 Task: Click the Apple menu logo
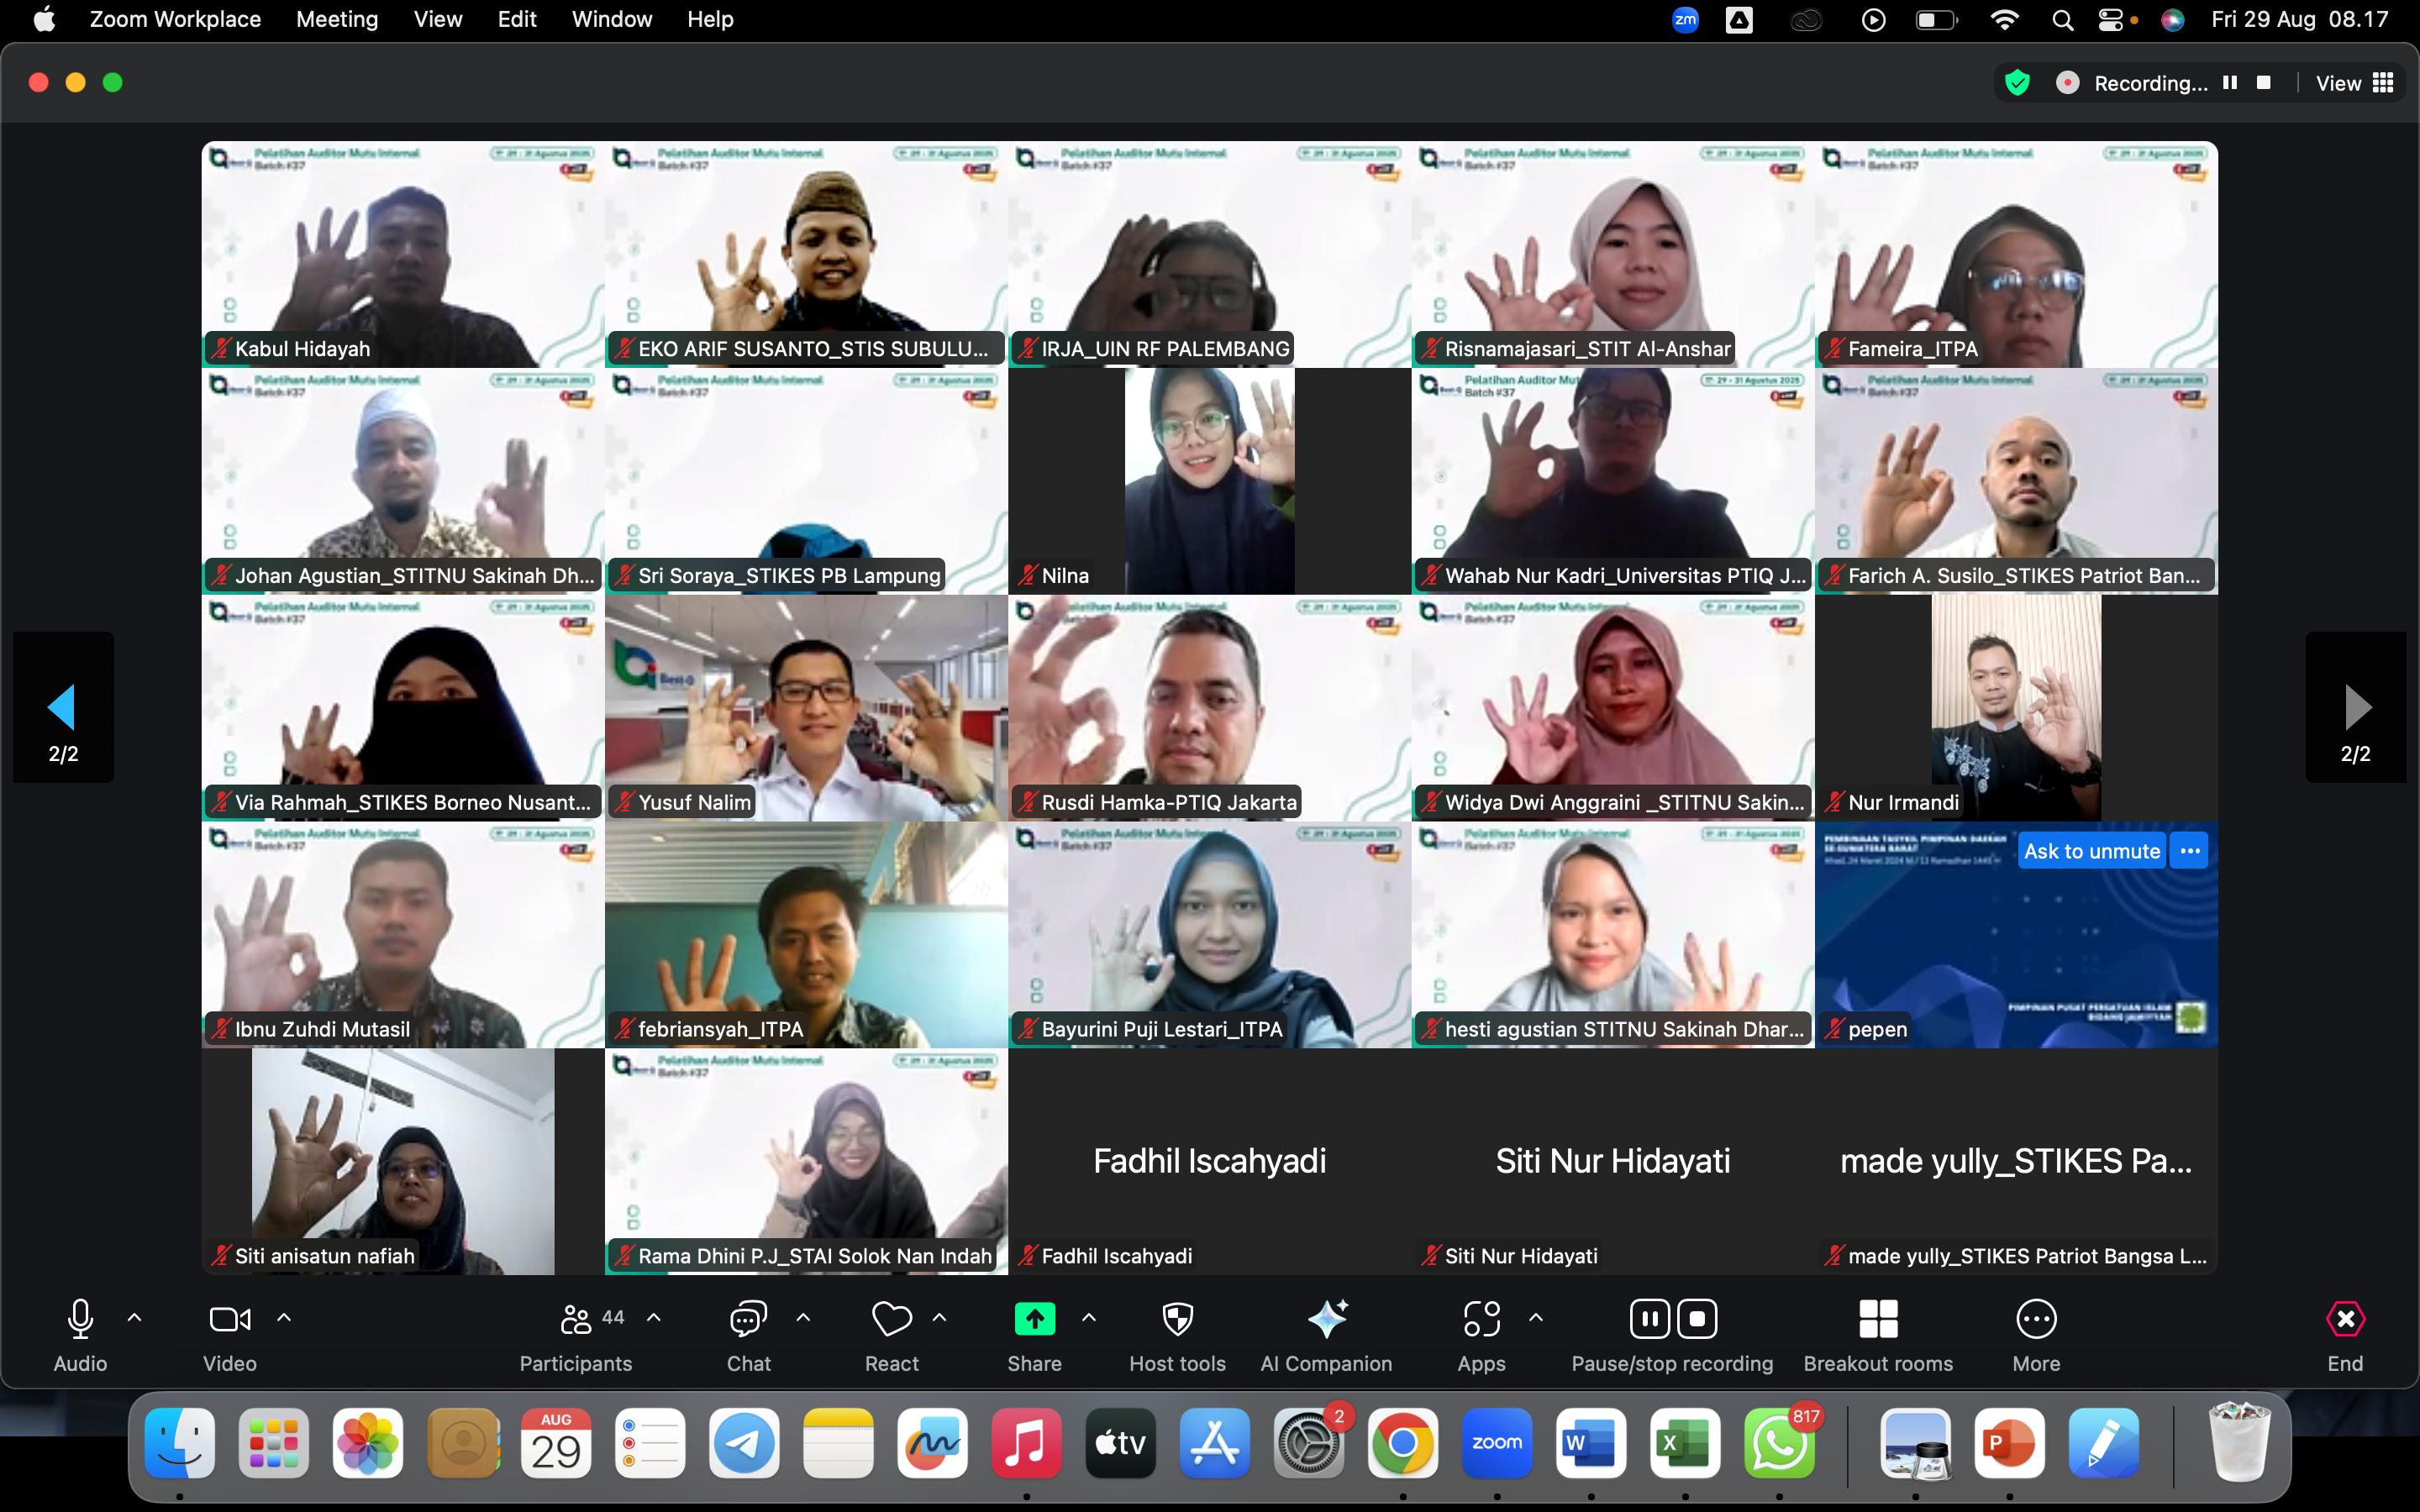(44, 19)
